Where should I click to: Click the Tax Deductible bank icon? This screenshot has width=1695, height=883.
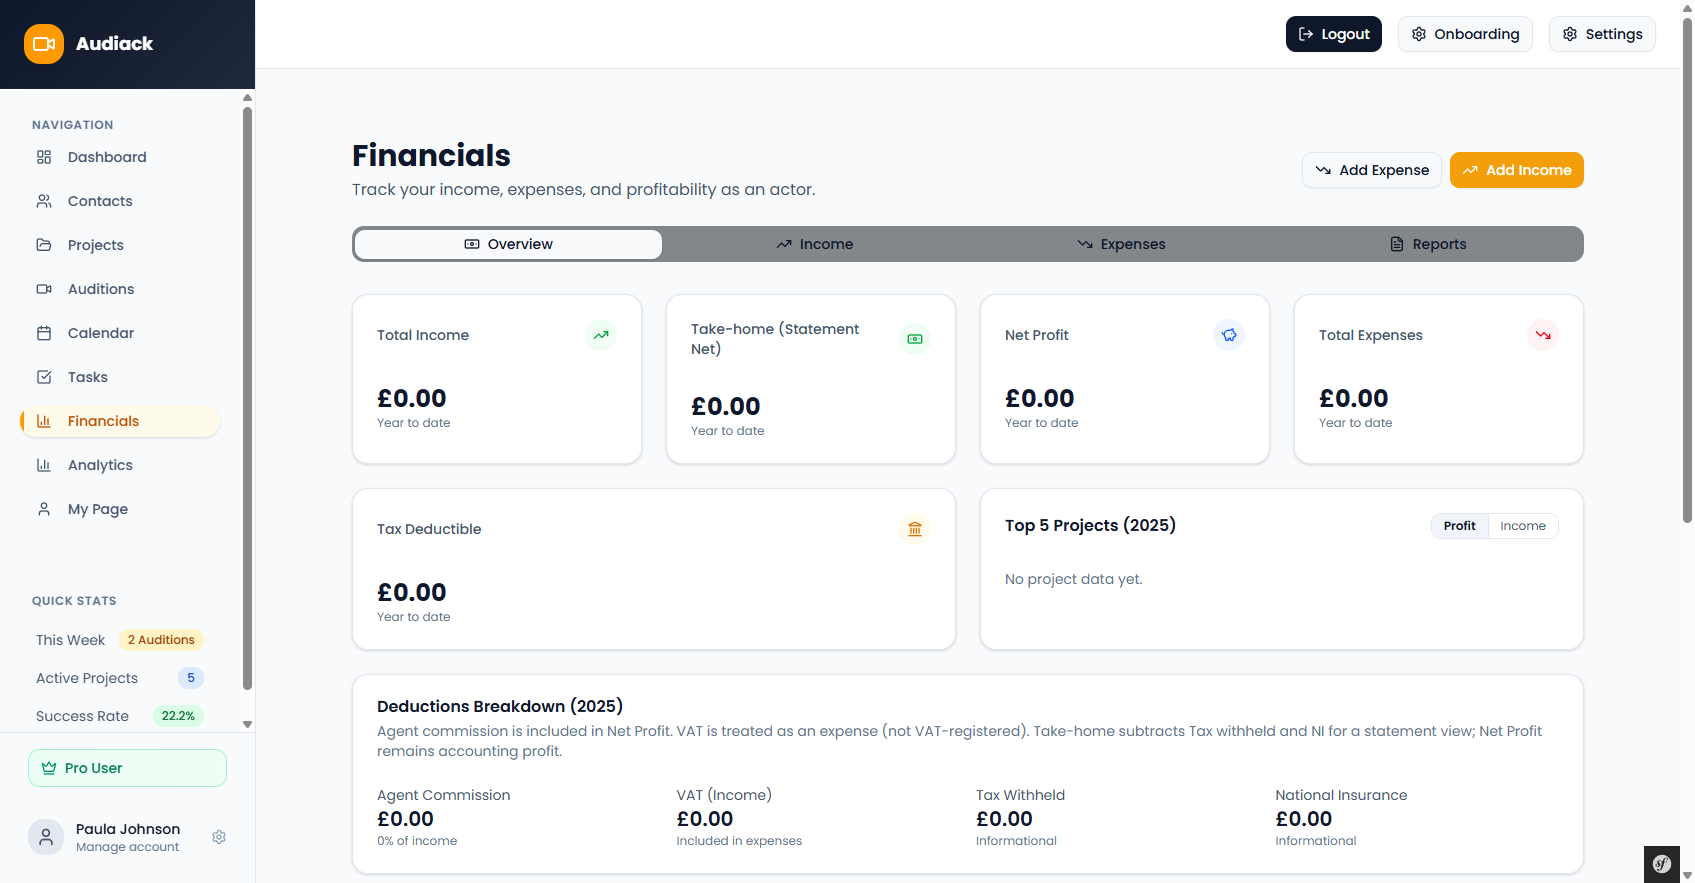915,529
